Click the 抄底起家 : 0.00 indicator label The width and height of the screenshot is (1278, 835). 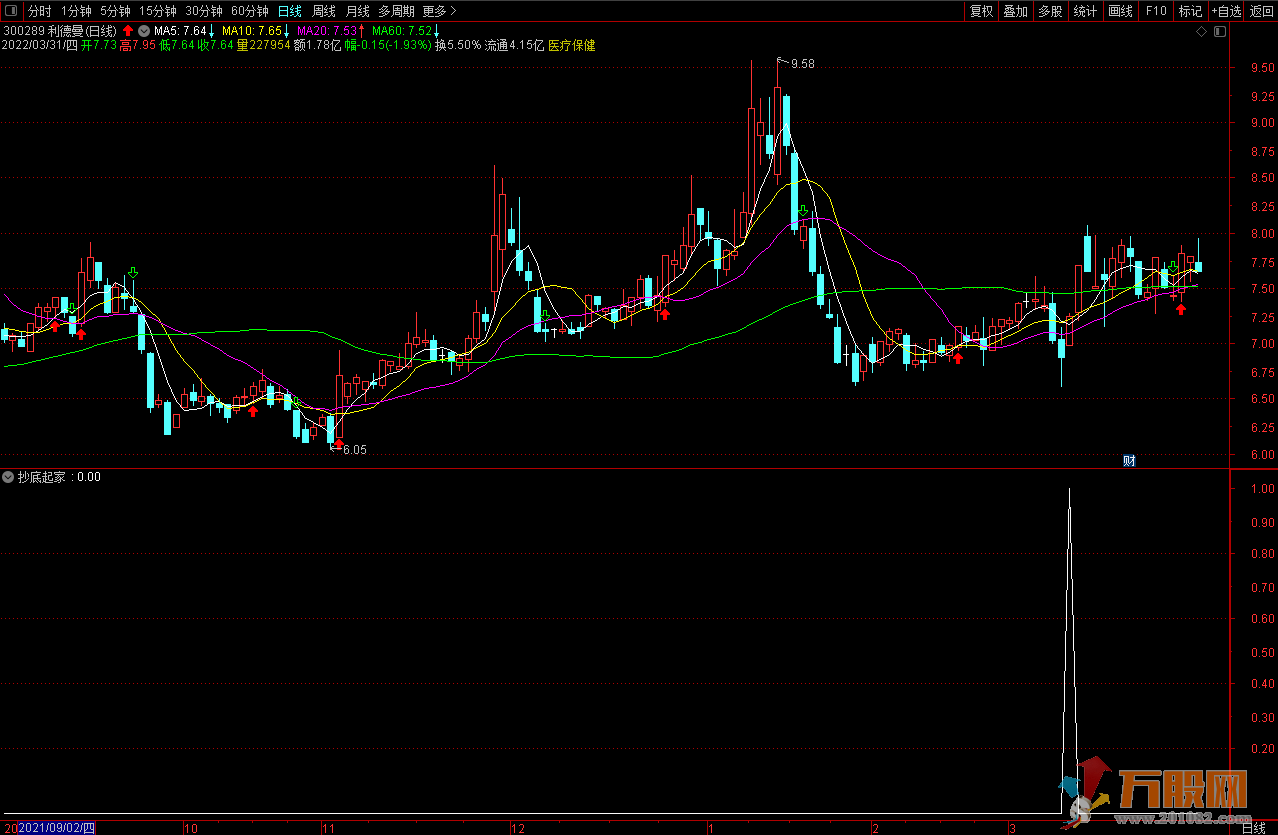tap(59, 477)
